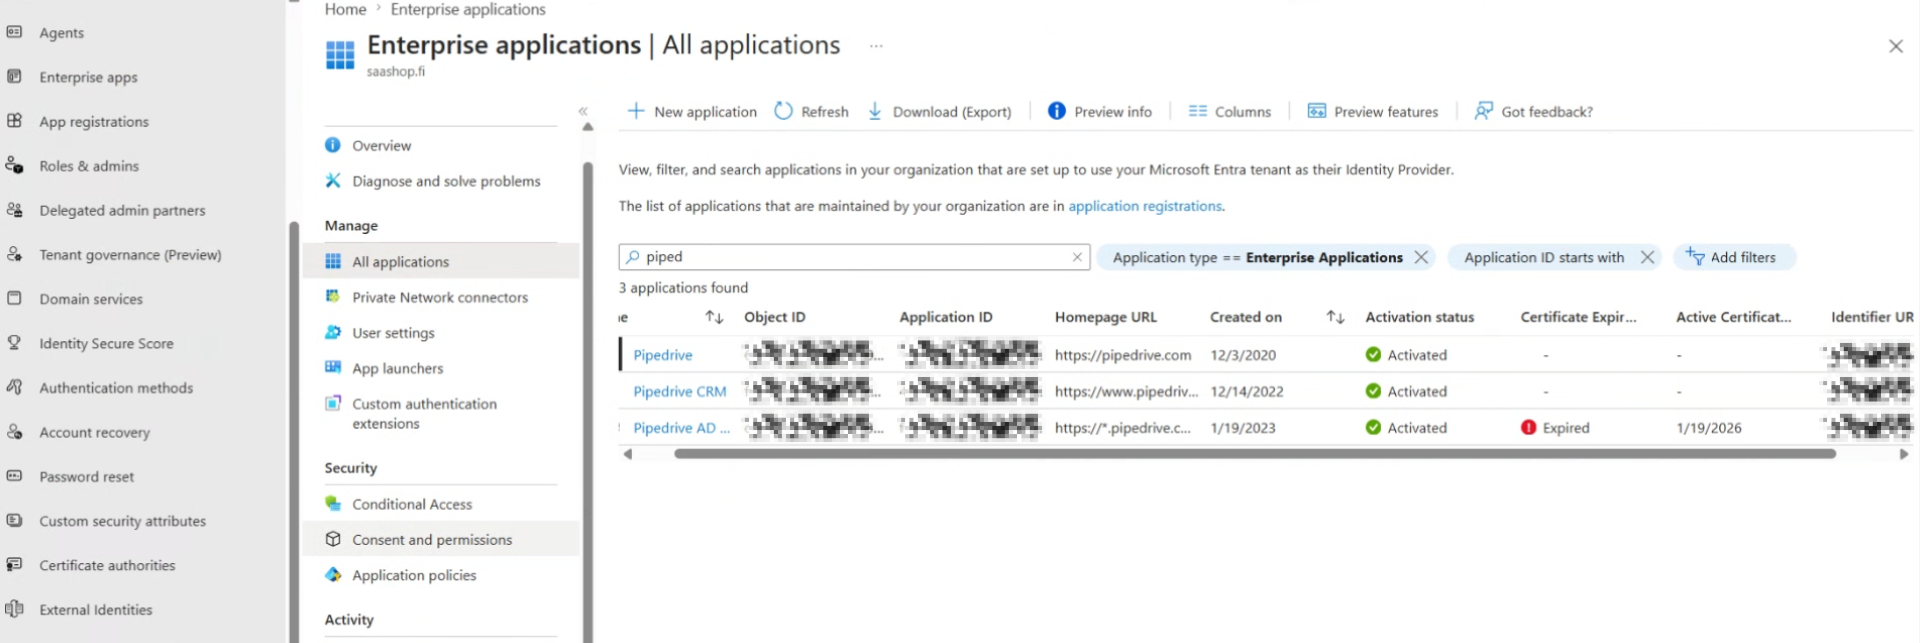The width and height of the screenshot is (1920, 643).
Task: Click the Object ID column header
Action: (x=774, y=317)
